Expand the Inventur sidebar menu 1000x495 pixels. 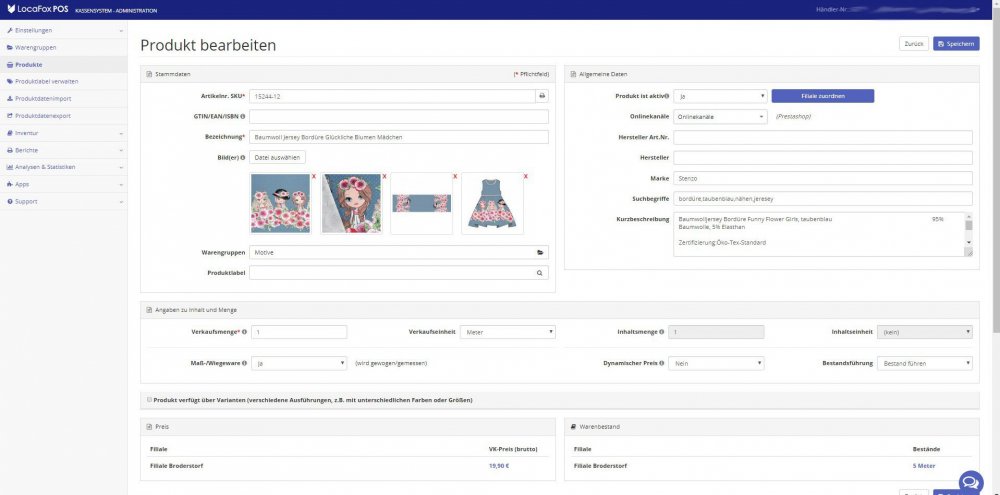click(64, 133)
